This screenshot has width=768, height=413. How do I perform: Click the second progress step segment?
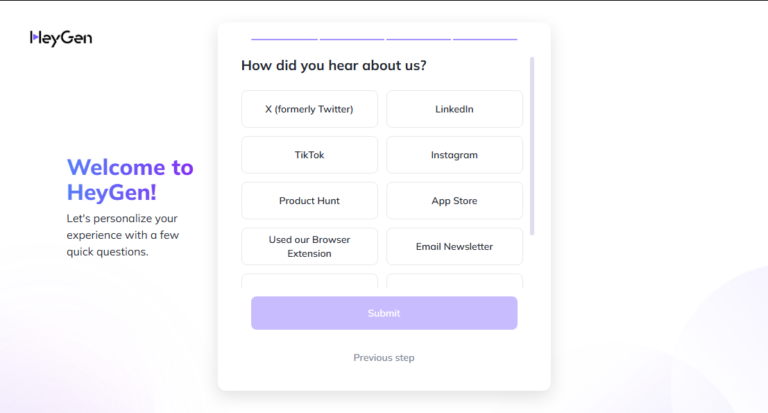[x=352, y=39]
